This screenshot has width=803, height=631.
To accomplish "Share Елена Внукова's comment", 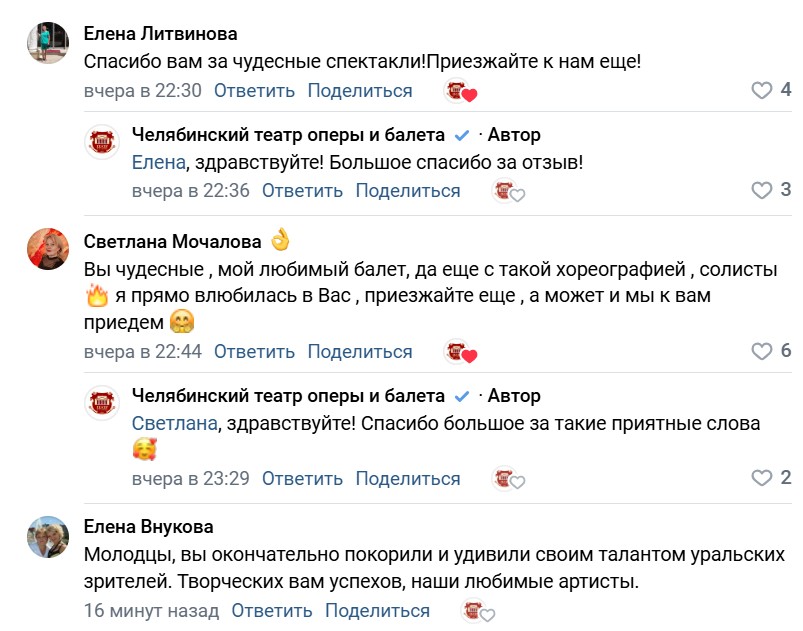I will click(x=377, y=611).
